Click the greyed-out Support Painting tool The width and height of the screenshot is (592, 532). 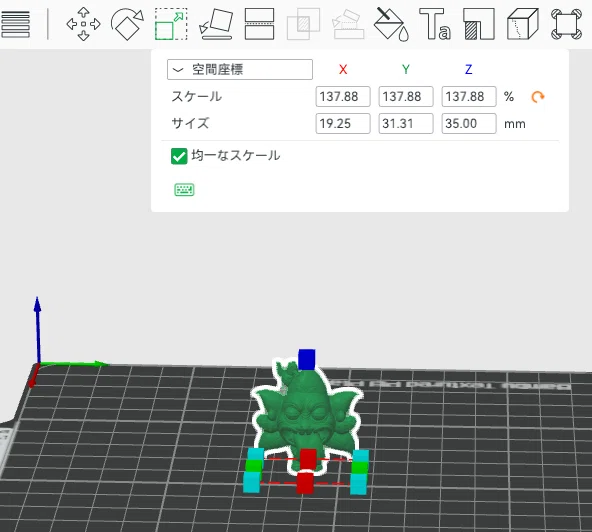tap(348, 24)
